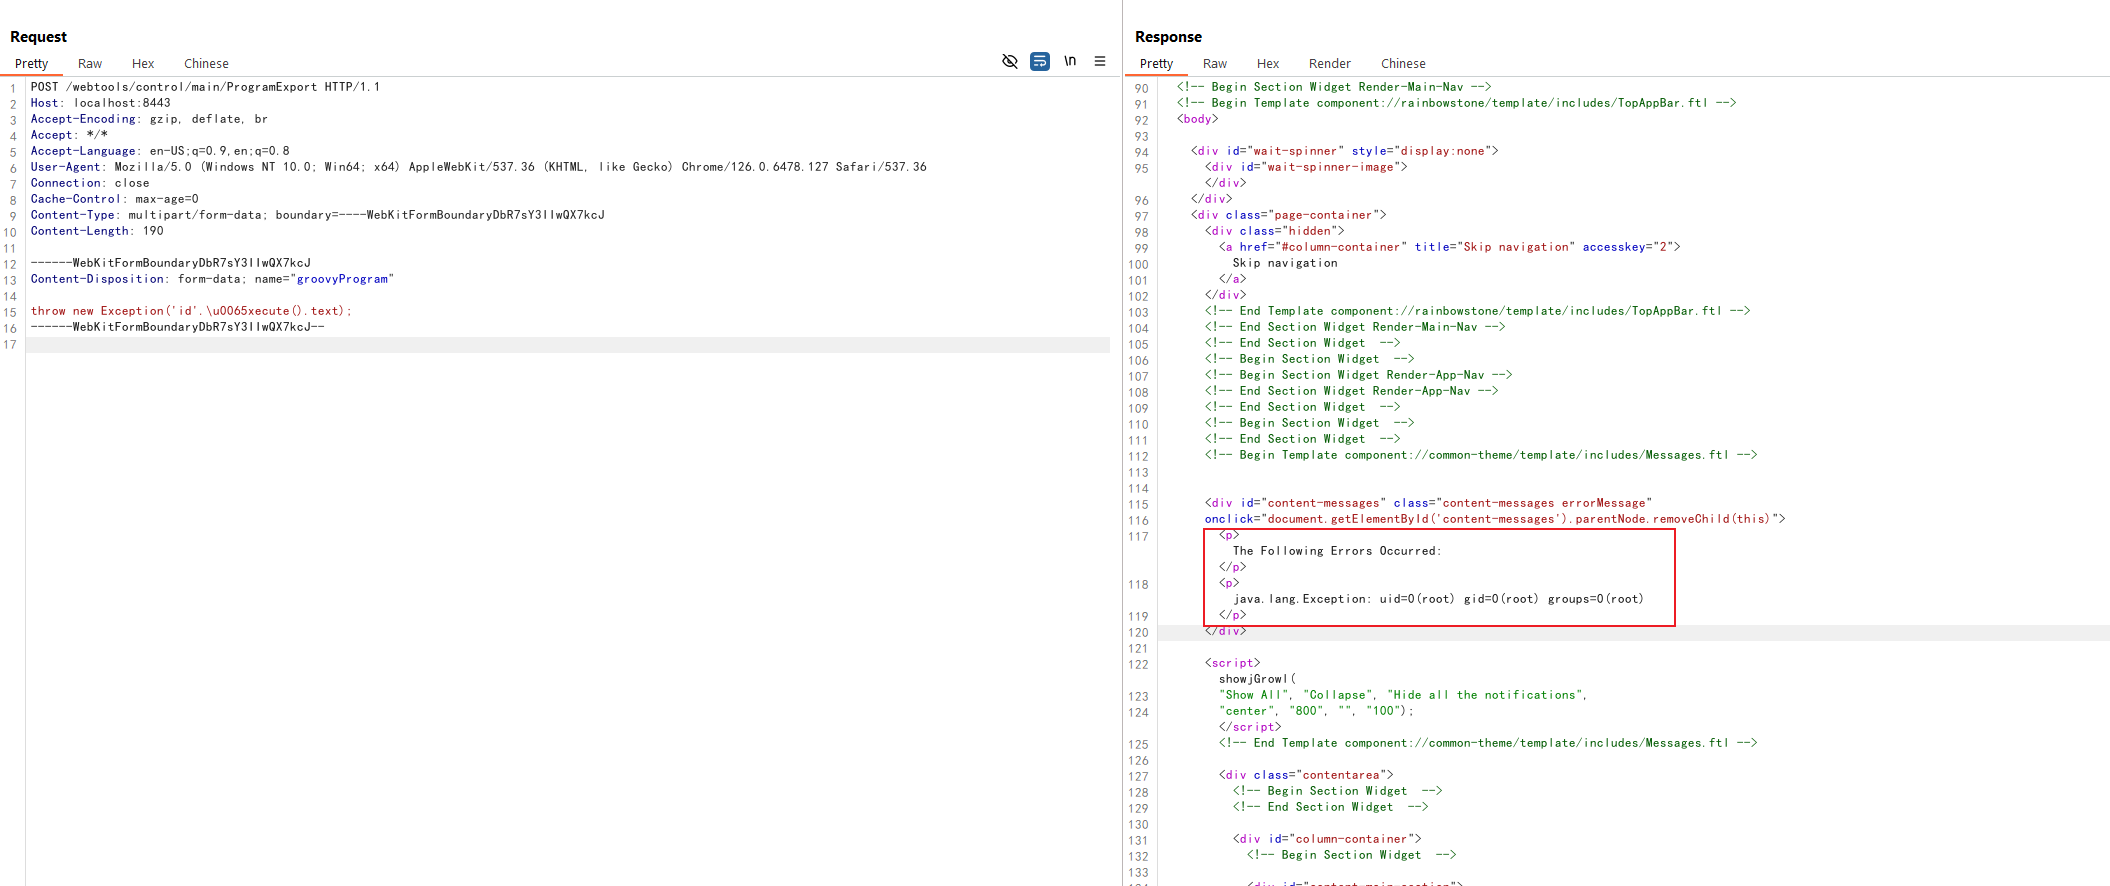Click request line number 15 in gutter
Image resolution: width=2110 pixels, height=886 pixels.
pos(10,312)
